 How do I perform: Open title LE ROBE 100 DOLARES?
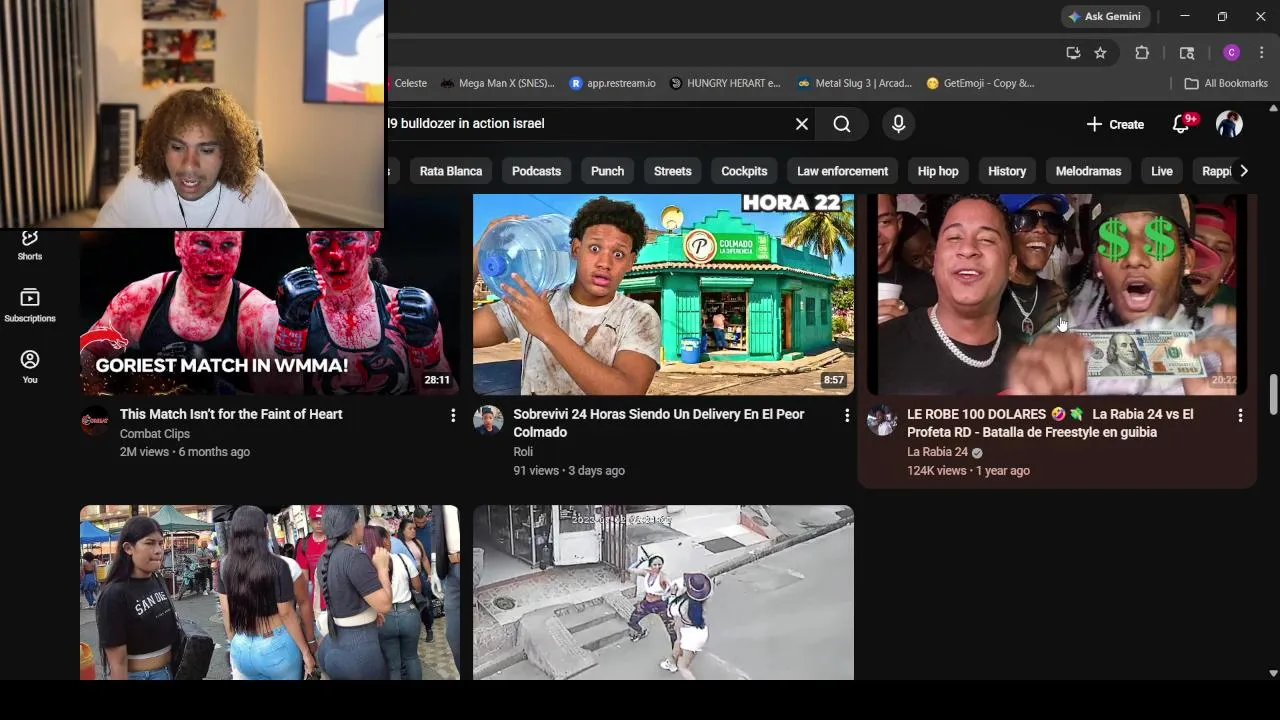click(x=1050, y=423)
